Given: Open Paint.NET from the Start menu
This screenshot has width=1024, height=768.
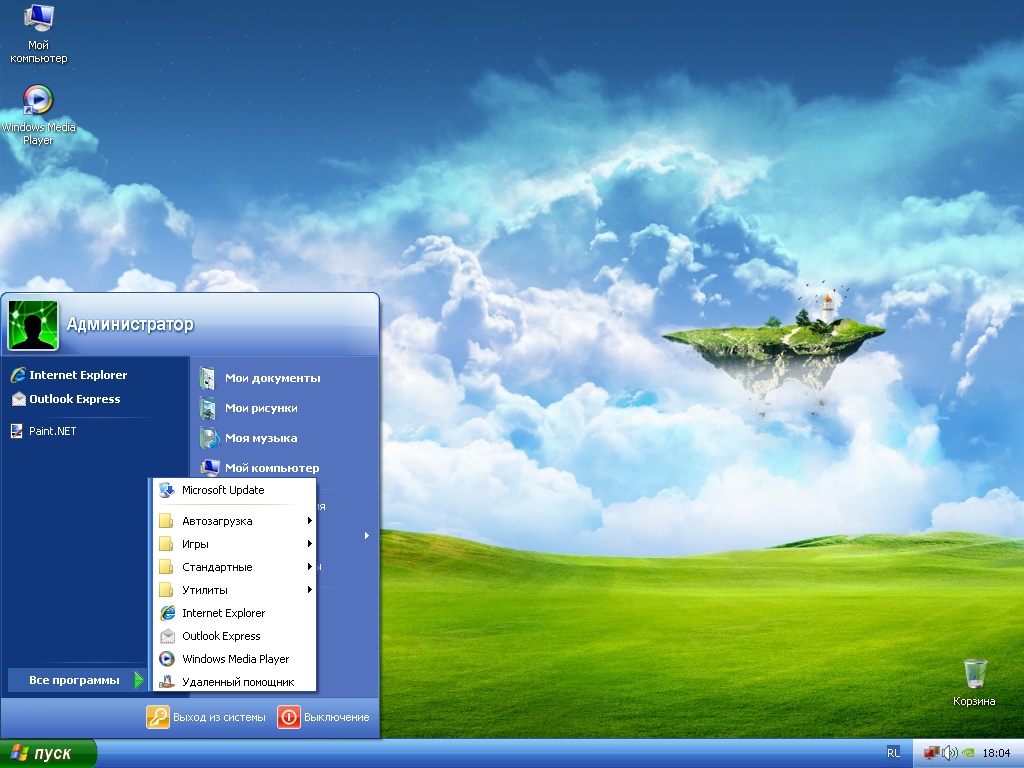Looking at the screenshot, I should (44, 431).
